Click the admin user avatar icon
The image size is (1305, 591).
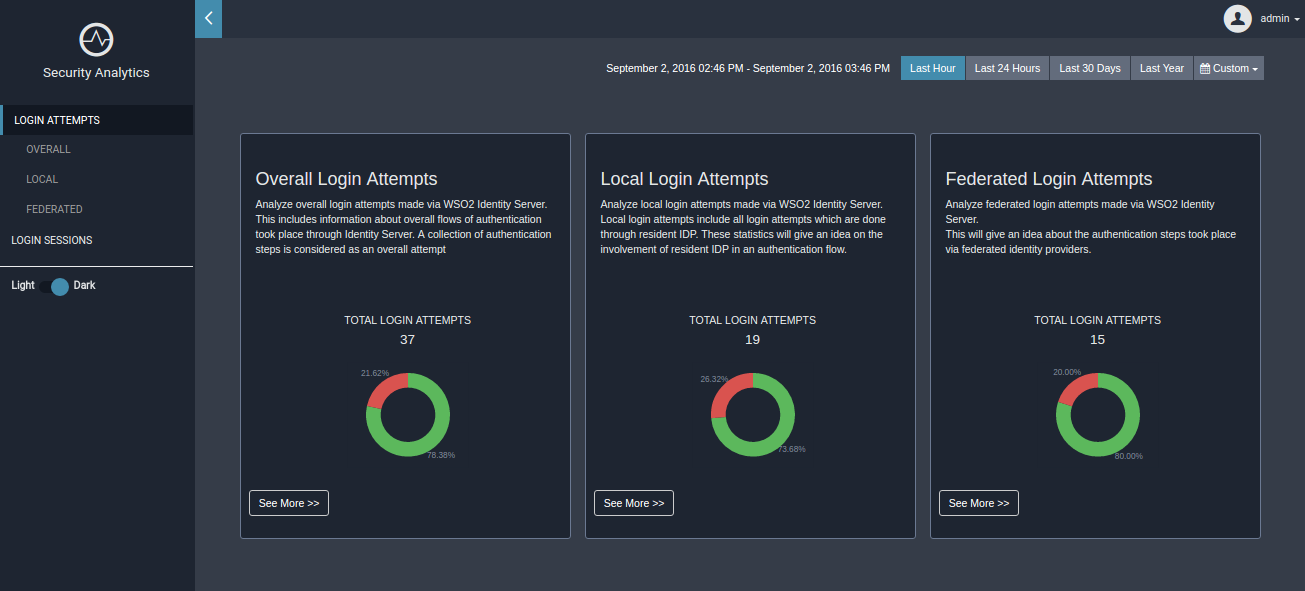pyautogui.click(x=1238, y=18)
